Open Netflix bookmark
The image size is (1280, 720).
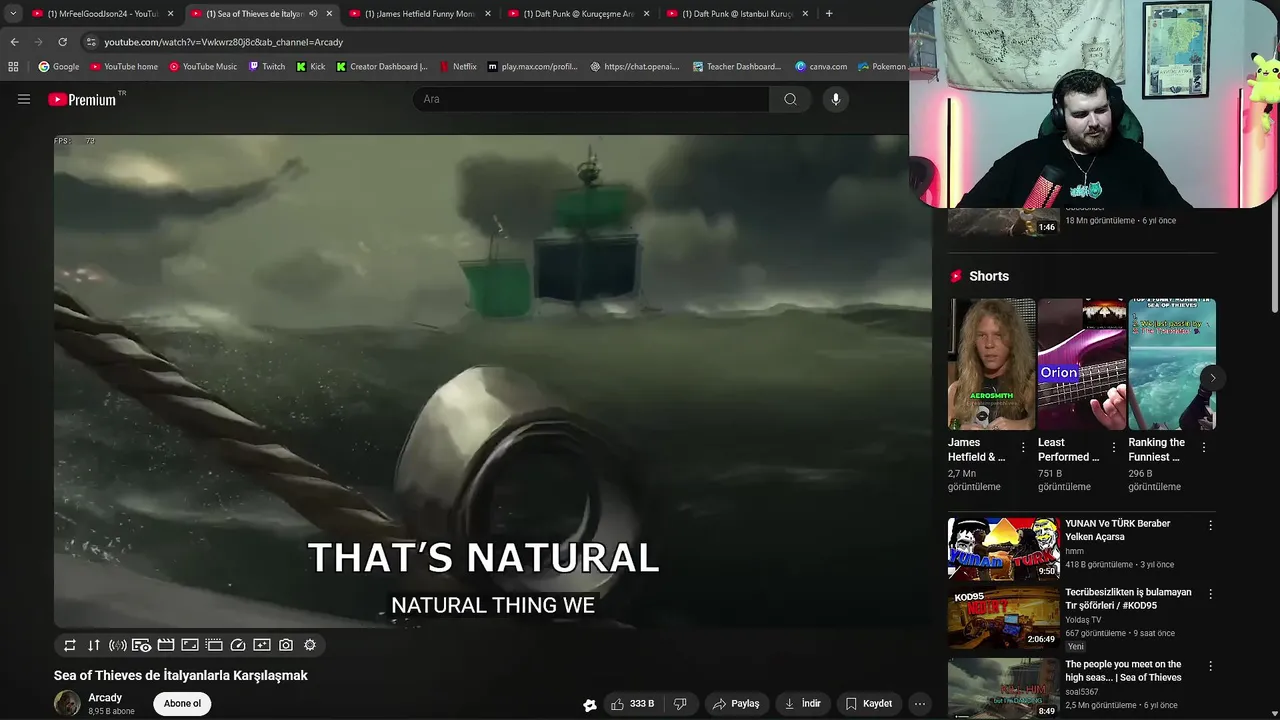coord(458,67)
